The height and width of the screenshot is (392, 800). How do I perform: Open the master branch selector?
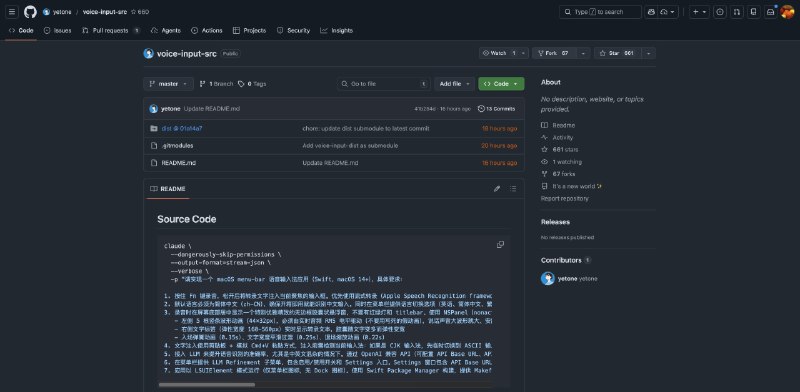168,84
